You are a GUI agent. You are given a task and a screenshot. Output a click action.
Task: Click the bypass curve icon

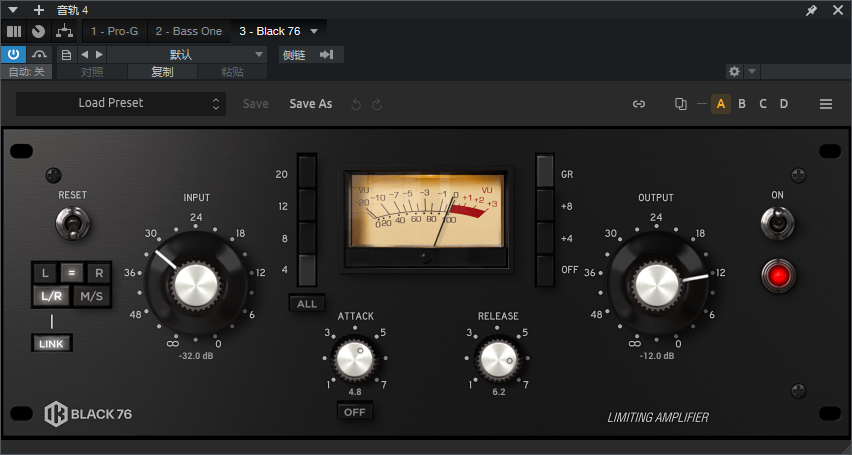39,54
